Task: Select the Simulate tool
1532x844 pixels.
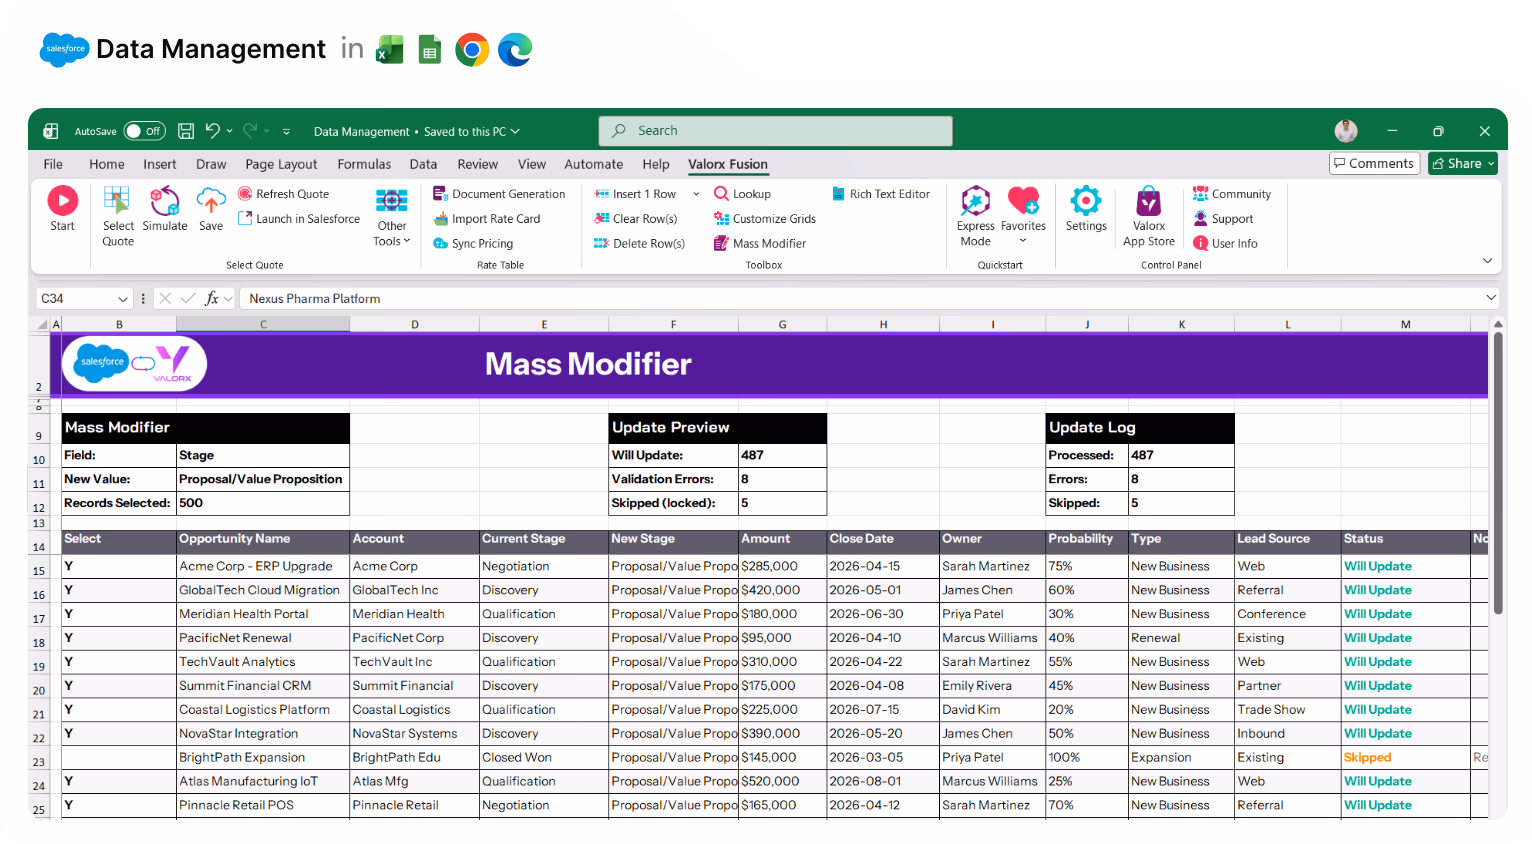Action: click(x=165, y=210)
